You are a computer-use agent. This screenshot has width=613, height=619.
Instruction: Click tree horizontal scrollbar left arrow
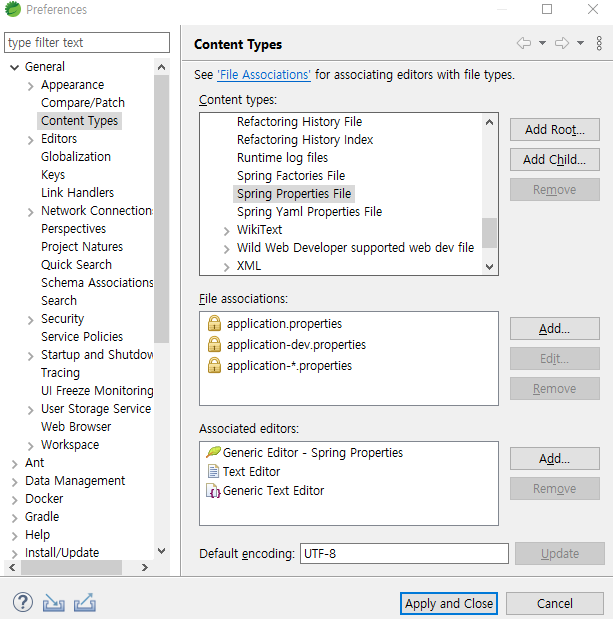point(12,567)
